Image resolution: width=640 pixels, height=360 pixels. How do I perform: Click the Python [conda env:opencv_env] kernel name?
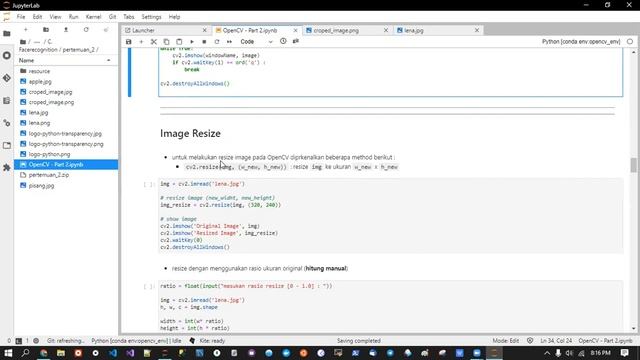pos(581,42)
